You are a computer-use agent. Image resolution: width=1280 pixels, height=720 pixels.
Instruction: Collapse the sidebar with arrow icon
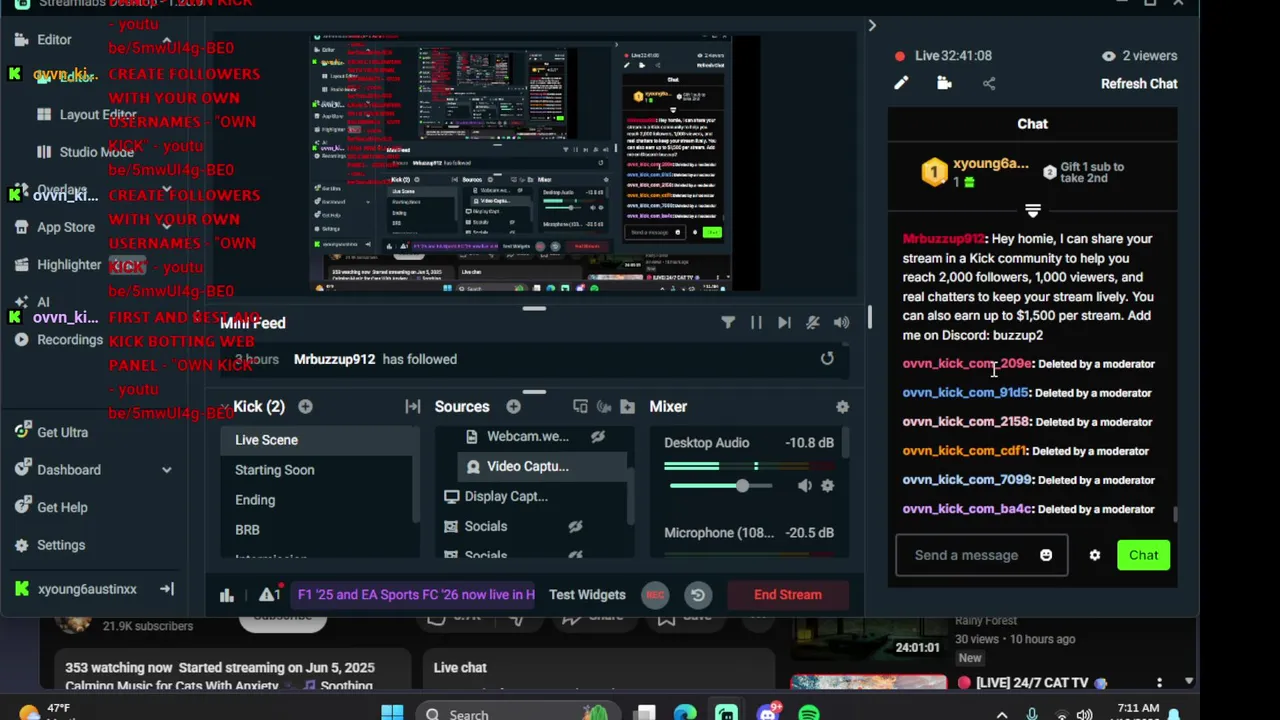[167, 589]
